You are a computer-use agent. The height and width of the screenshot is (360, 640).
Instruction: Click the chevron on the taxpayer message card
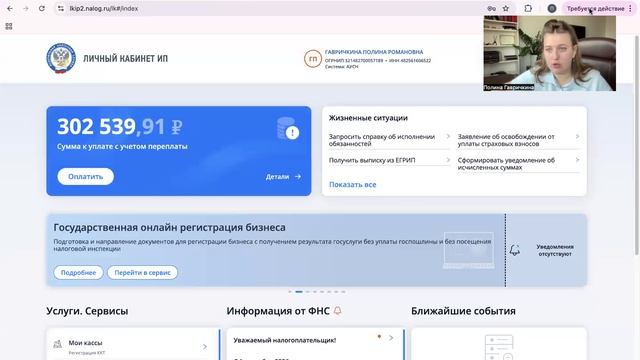tap(391, 338)
